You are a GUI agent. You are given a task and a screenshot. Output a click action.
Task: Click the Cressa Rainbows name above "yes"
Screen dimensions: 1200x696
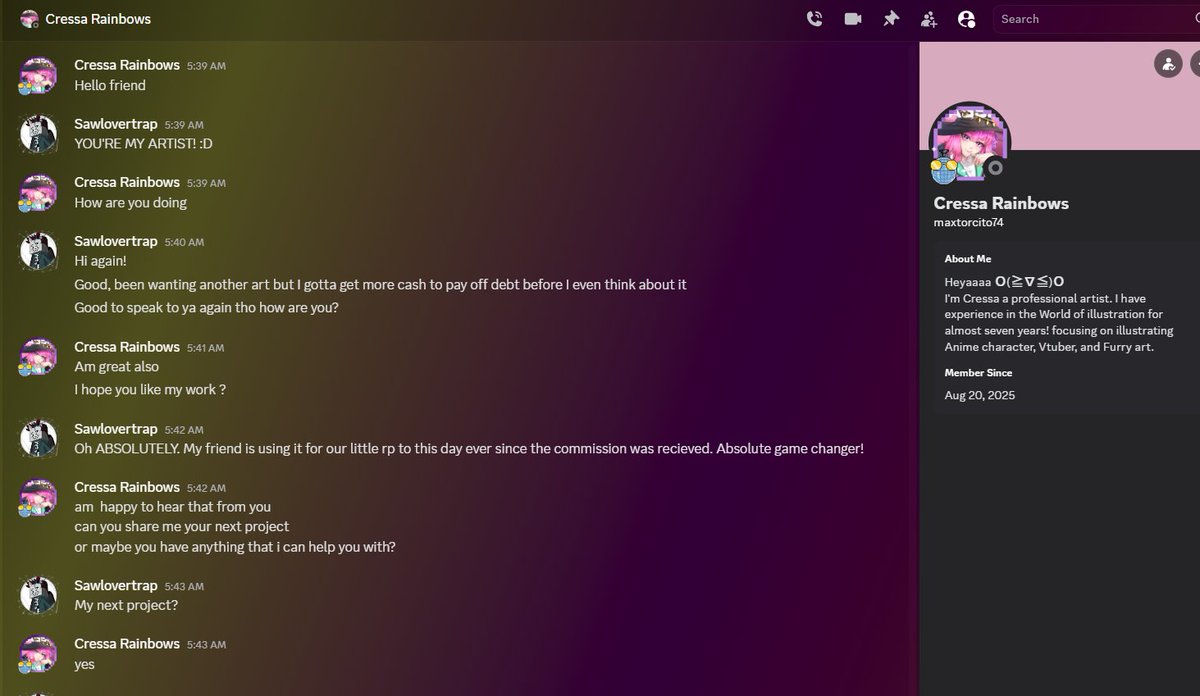pyautogui.click(x=127, y=643)
